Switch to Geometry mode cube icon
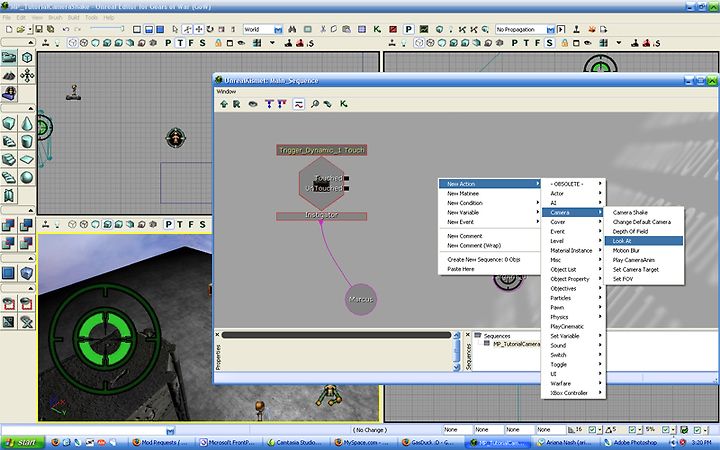This screenshot has height=450, width=720. point(27,57)
